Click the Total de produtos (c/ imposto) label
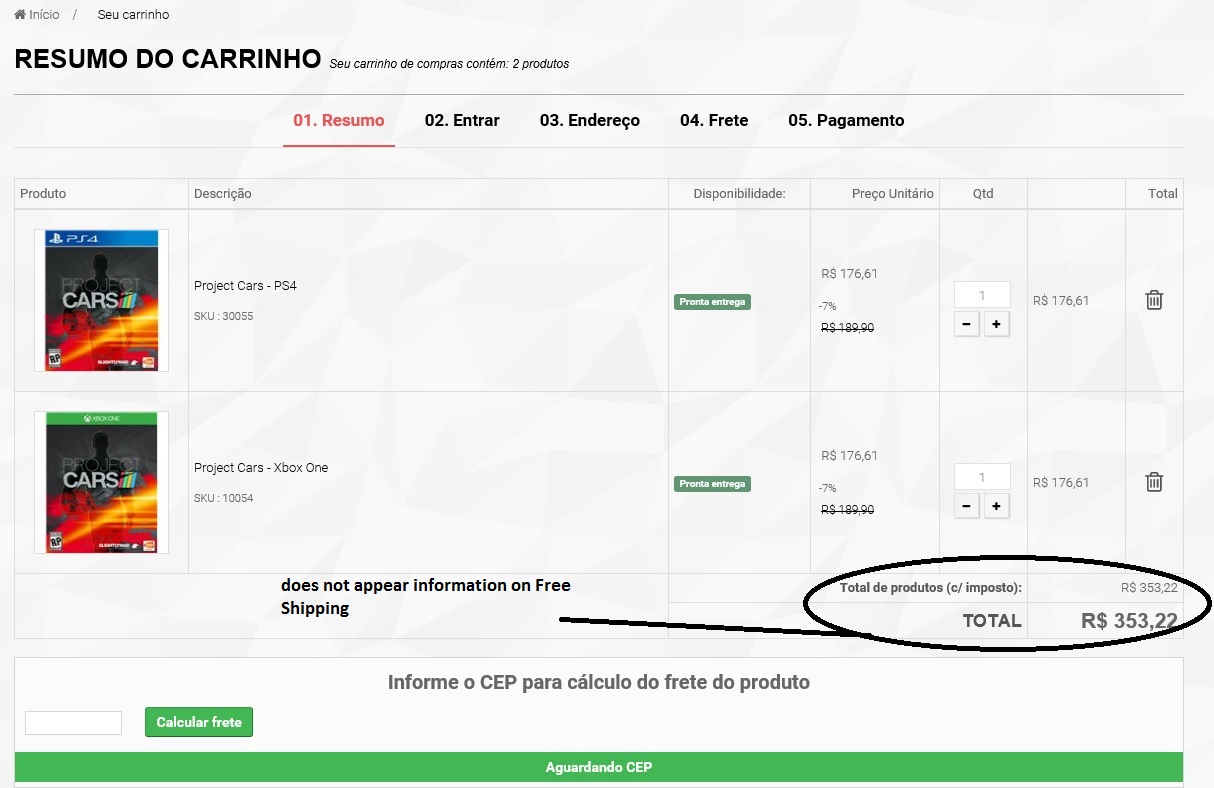This screenshot has width=1214, height=788. 930,588
